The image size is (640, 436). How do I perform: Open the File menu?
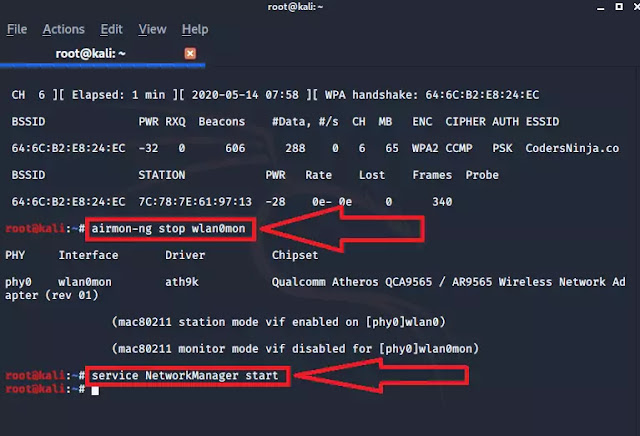tap(17, 29)
